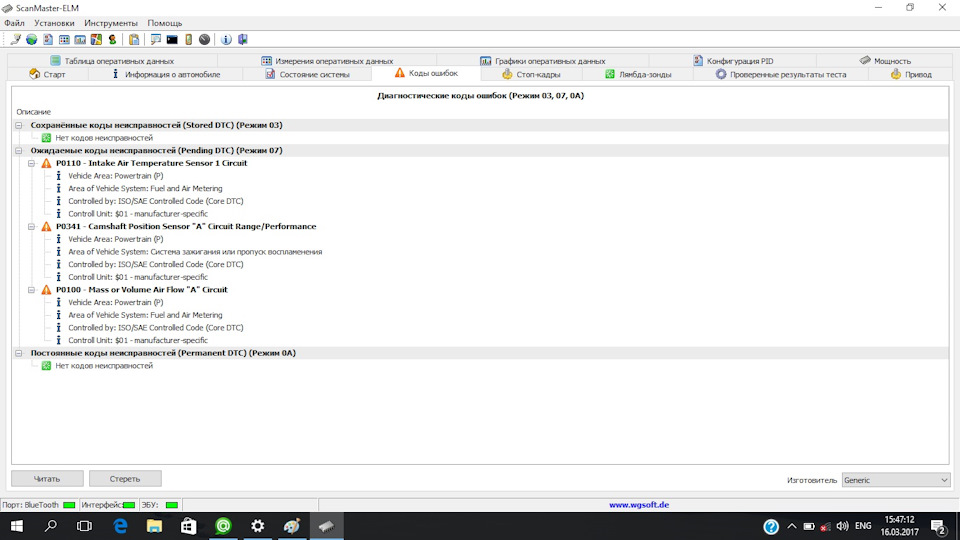
Task: Click the person figure toolbar icon
Action: pyautogui.click(x=112, y=40)
